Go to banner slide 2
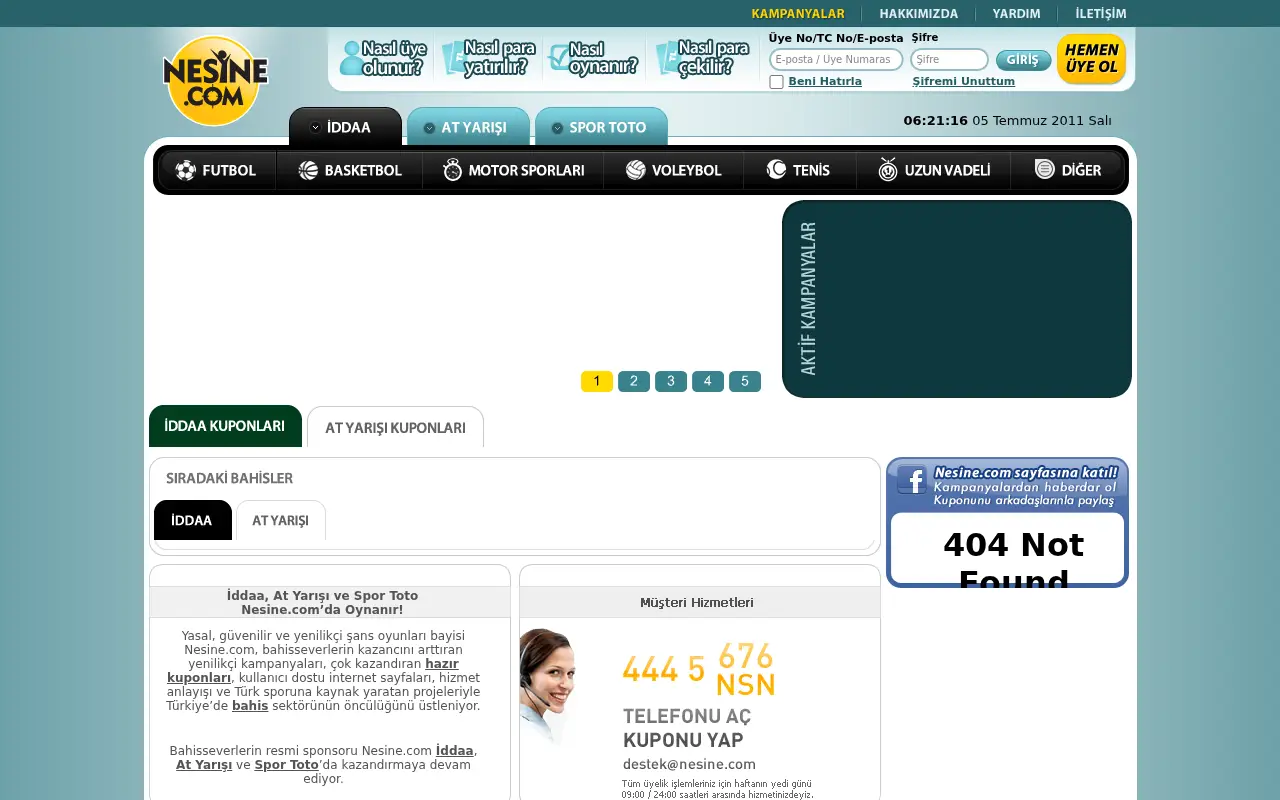The height and width of the screenshot is (800, 1280). pos(634,381)
